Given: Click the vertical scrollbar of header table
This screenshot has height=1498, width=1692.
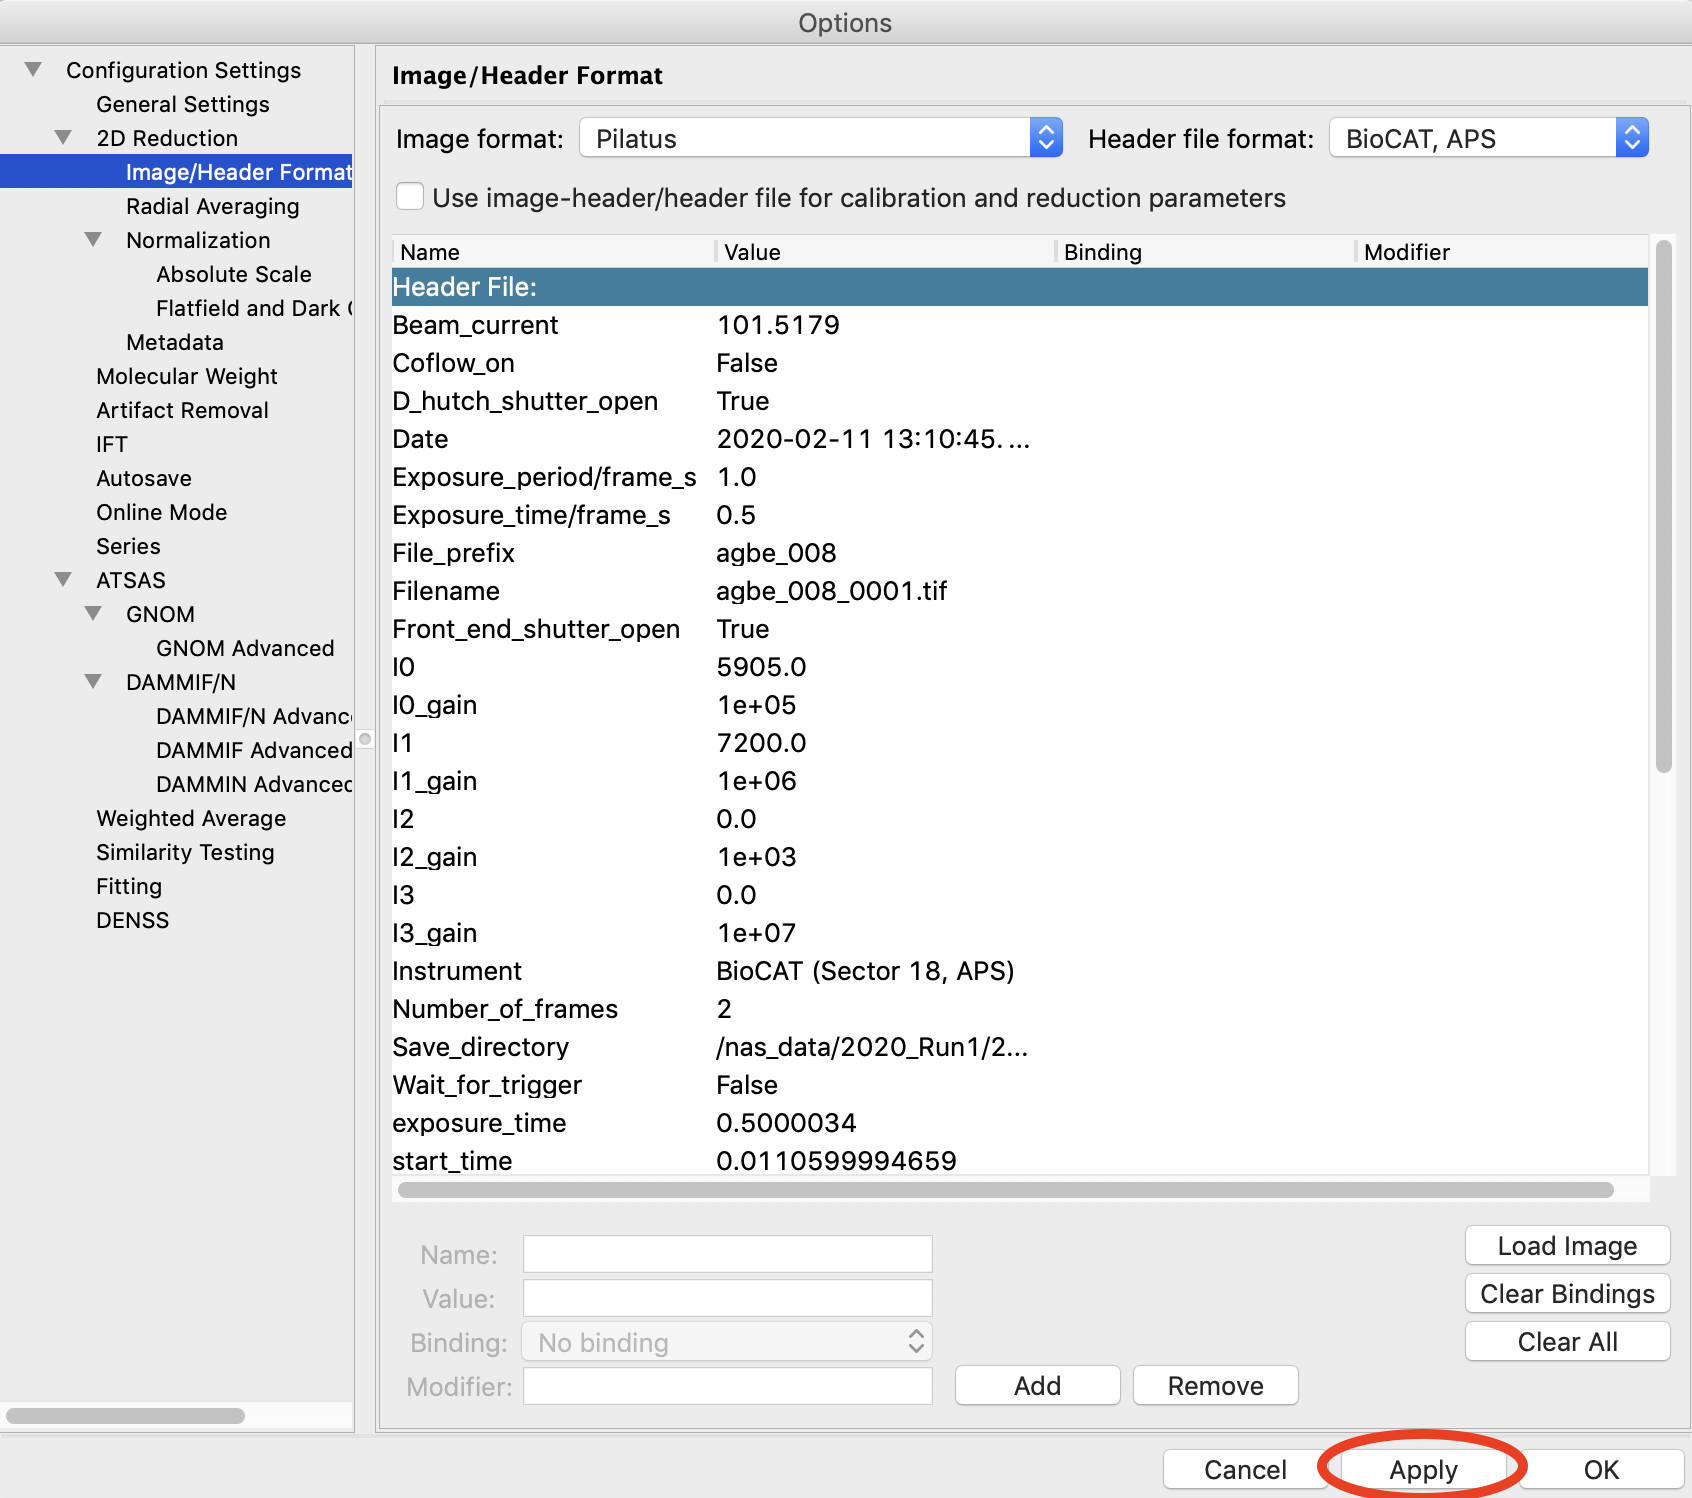Looking at the screenshot, I should click(x=1664, y=506).
